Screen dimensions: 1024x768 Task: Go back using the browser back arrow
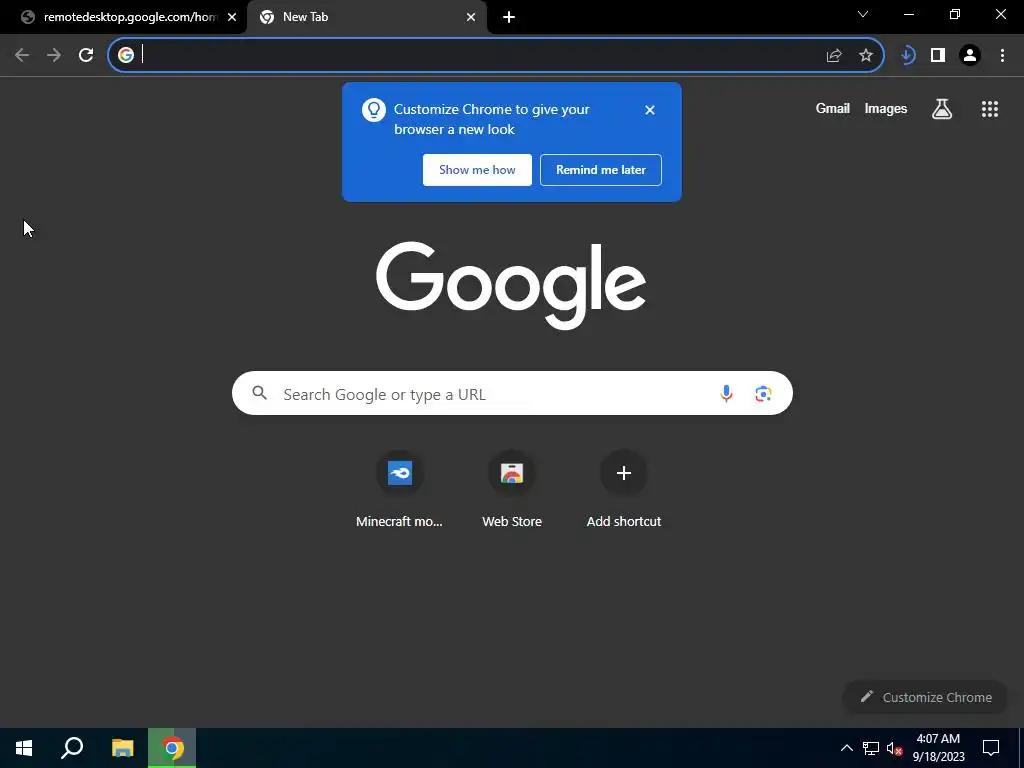pos(22,55)
